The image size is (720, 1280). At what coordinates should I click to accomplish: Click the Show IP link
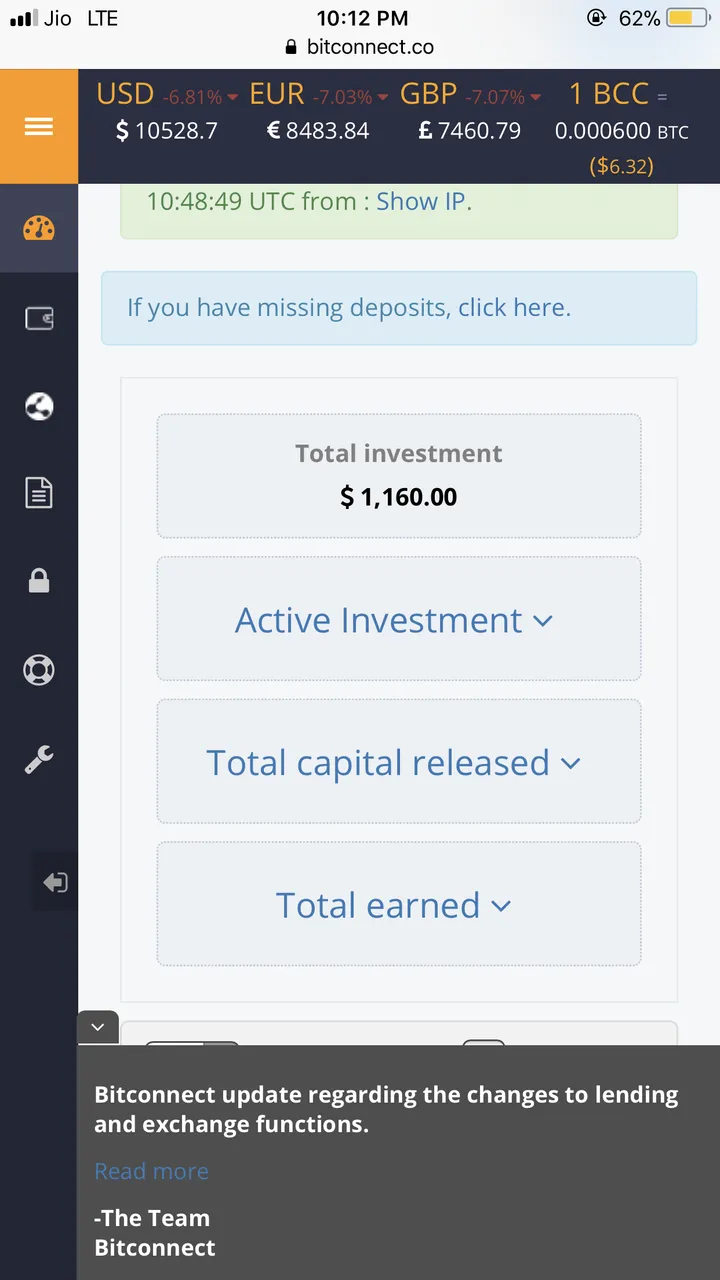(x=421, y=201)
